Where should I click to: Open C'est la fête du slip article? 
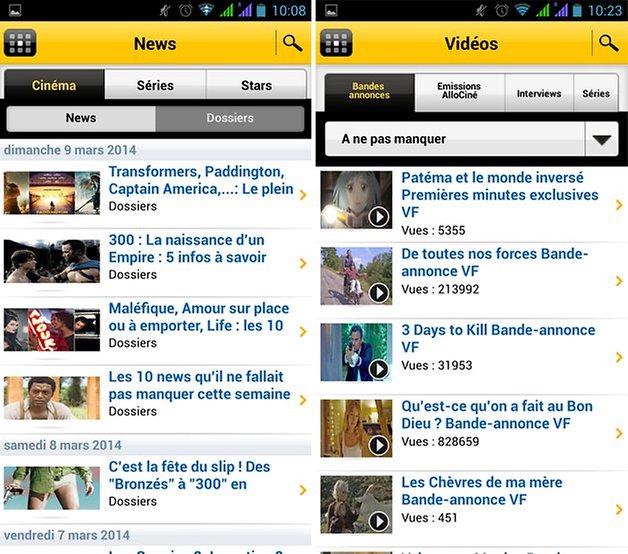(x=189, y=475)
